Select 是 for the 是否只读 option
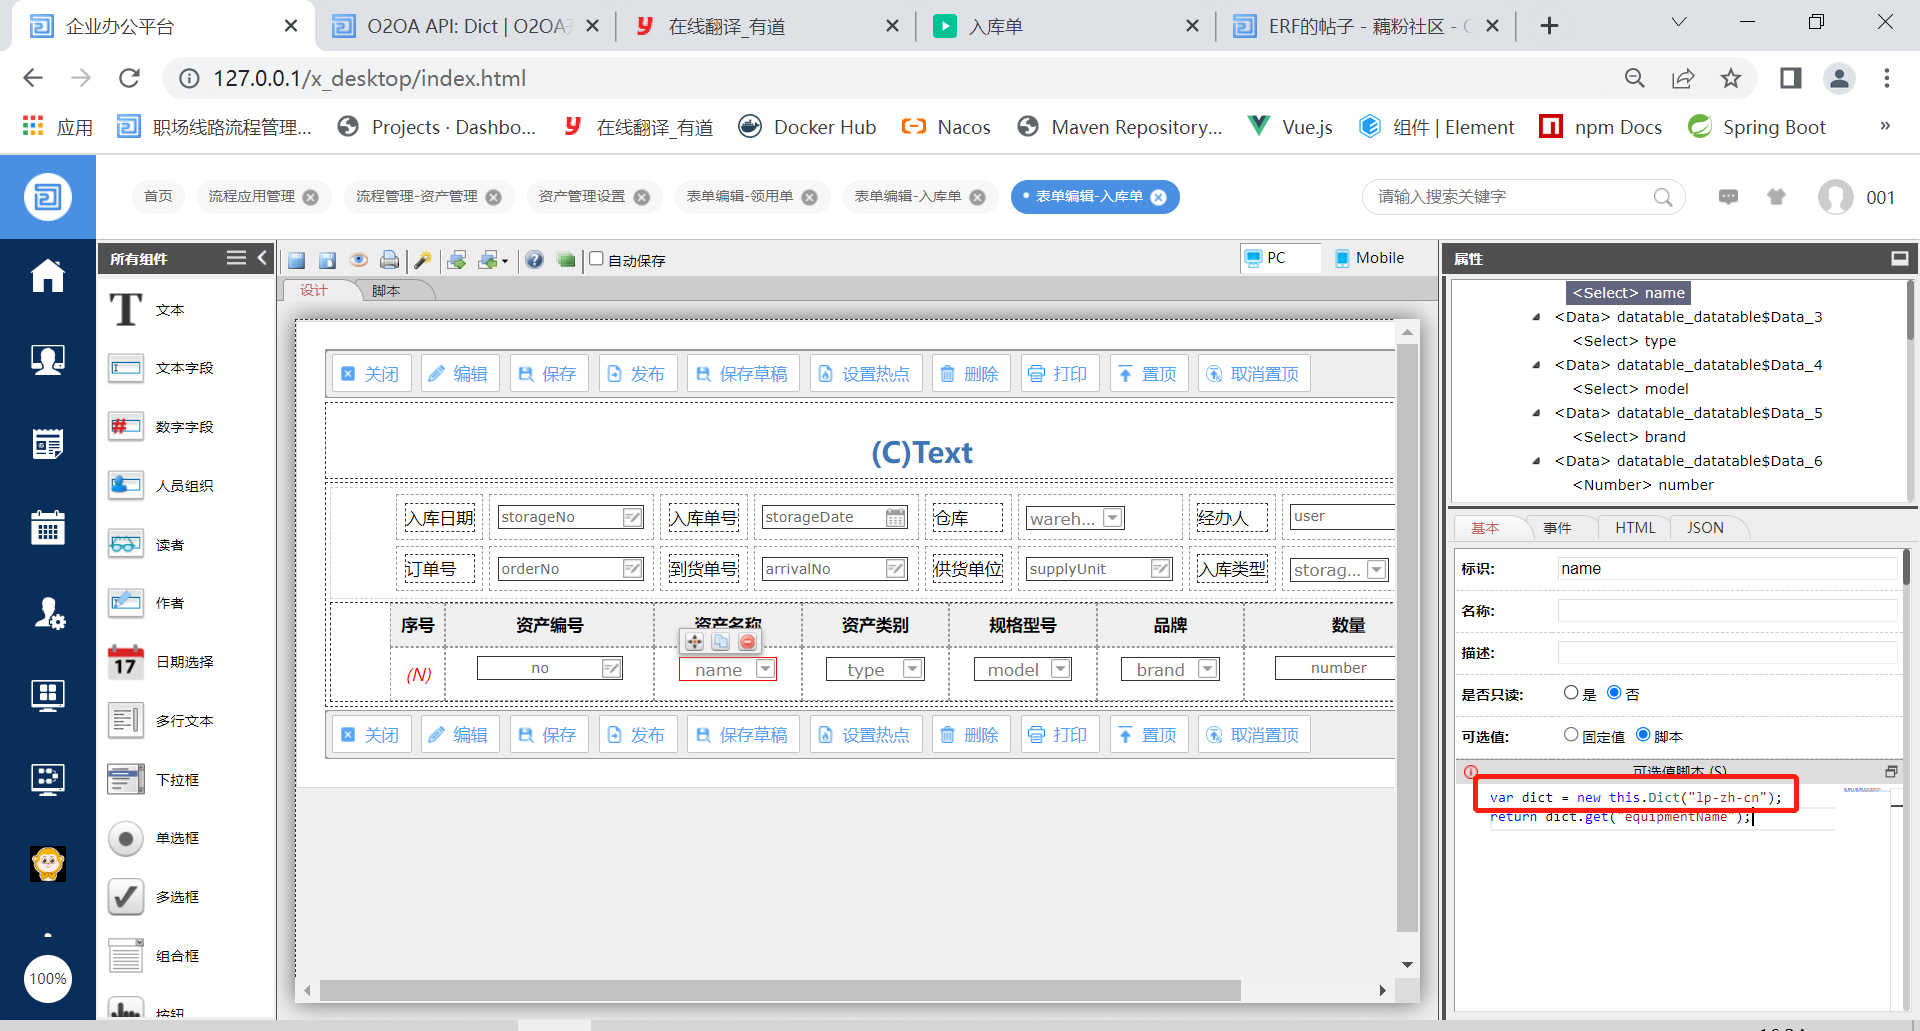This screenshot has width=1920, height=1031. click(x=1571, y=693)
